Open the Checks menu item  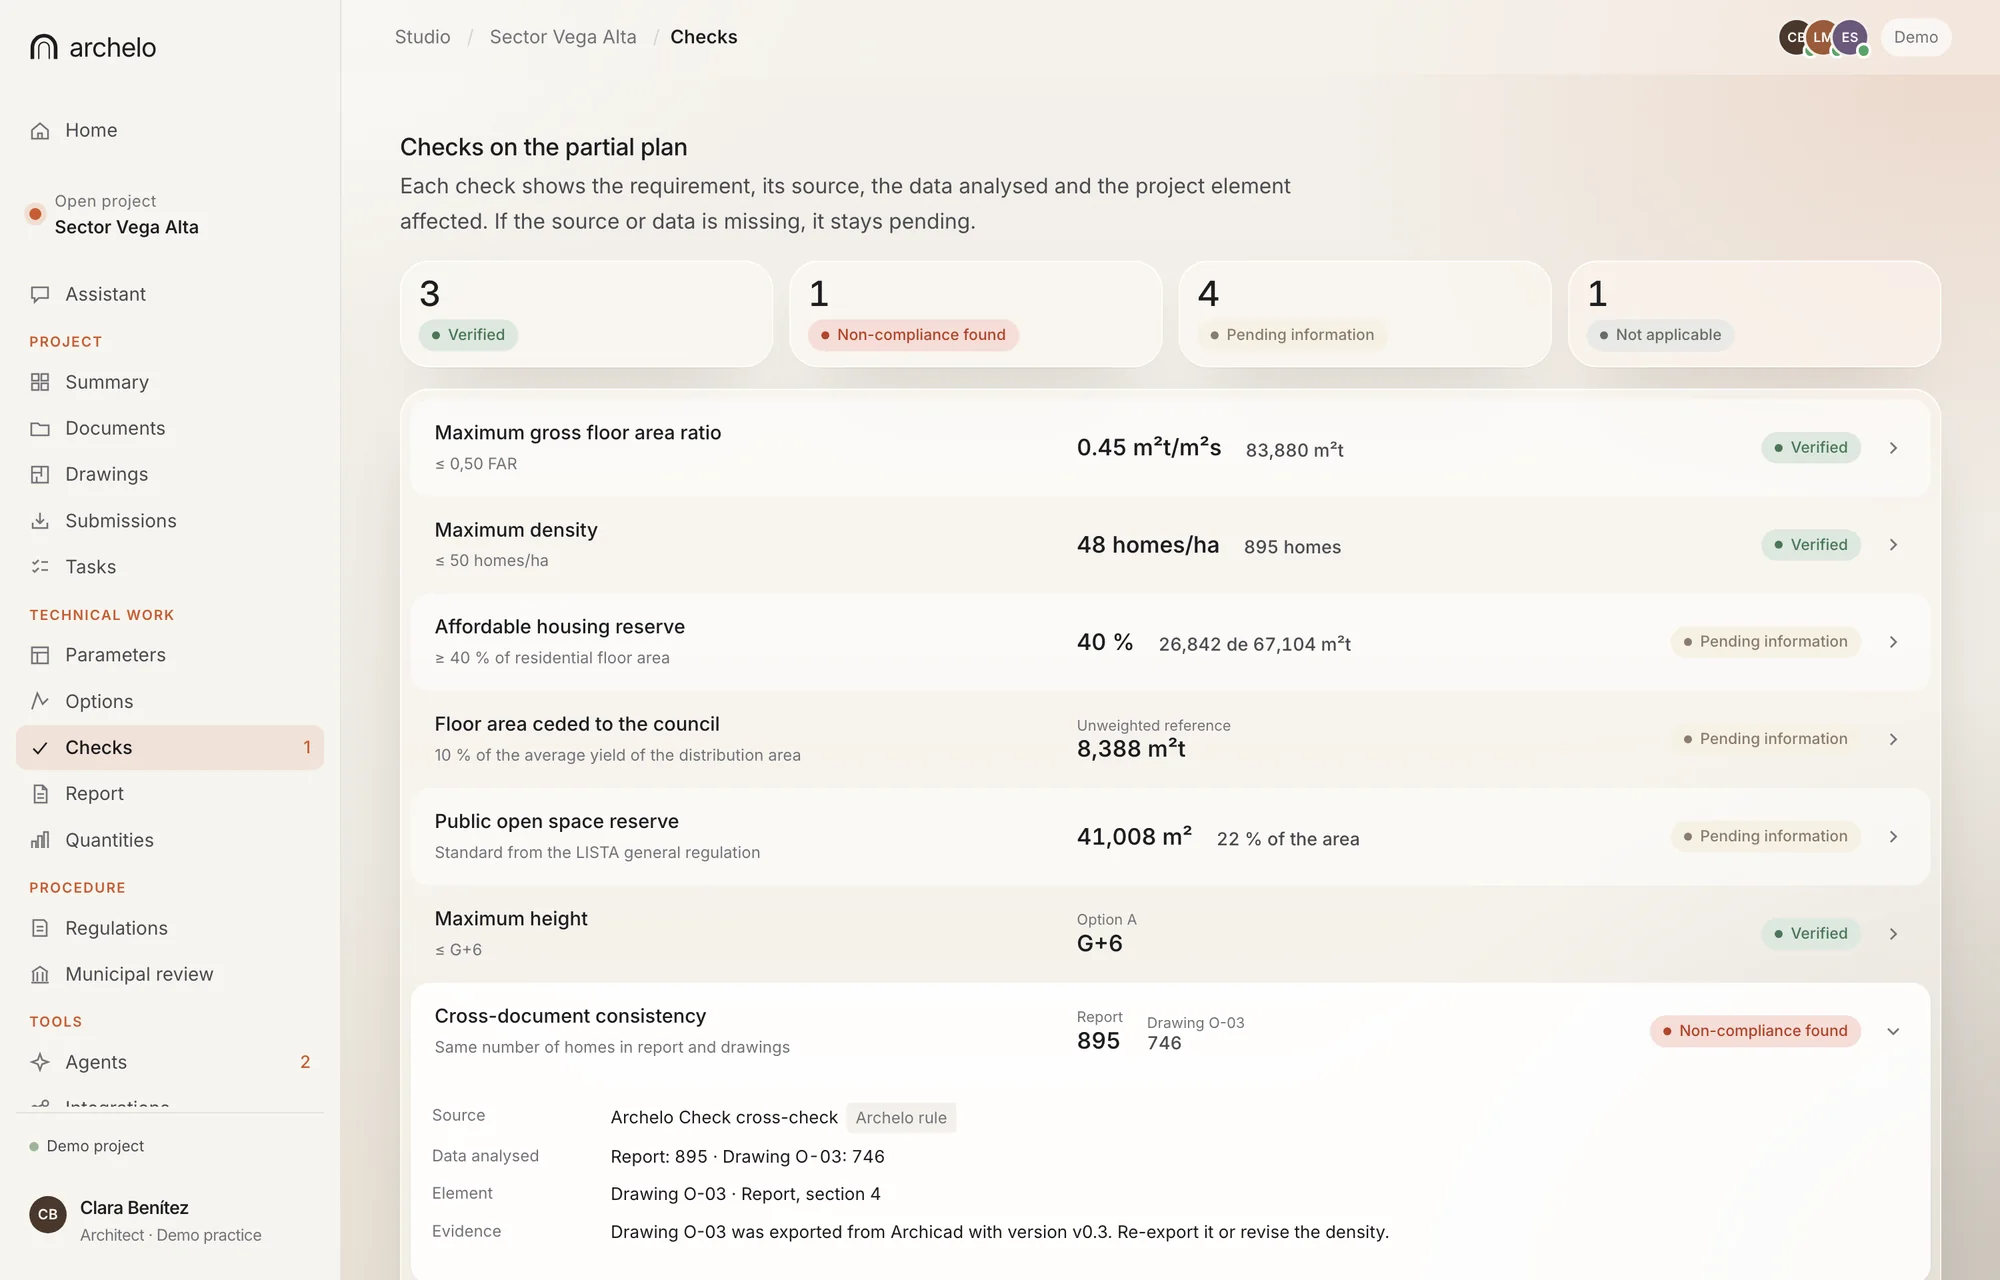(170, 748)
